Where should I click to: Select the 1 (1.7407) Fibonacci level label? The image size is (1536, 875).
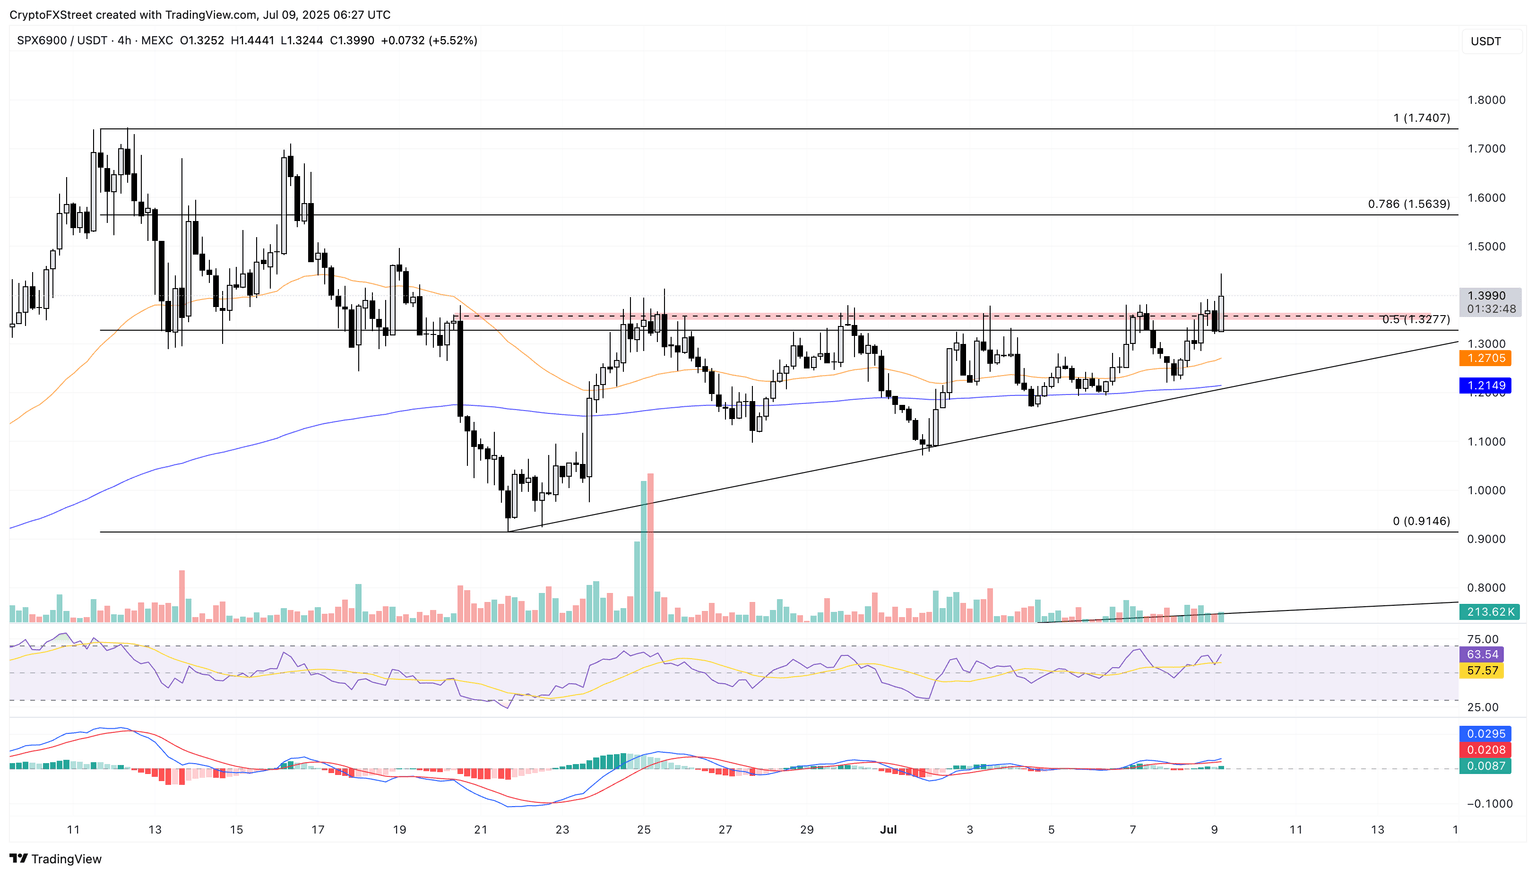coord(1421,118)
